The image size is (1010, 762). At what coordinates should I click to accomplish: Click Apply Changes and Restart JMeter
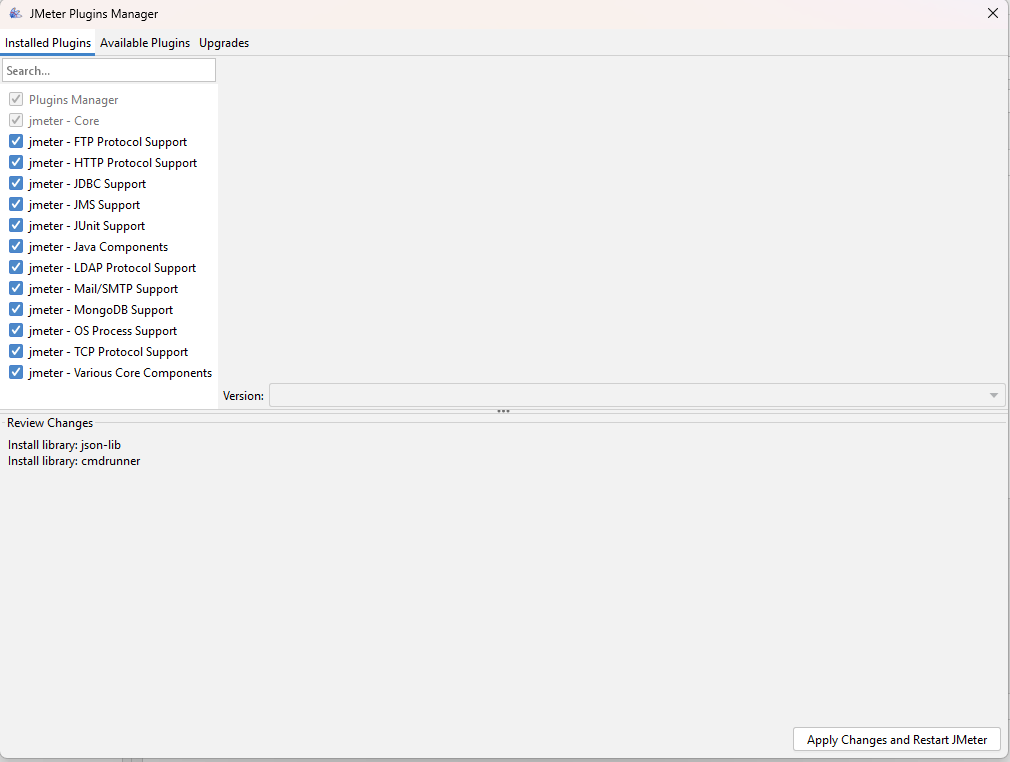point(897,739)
